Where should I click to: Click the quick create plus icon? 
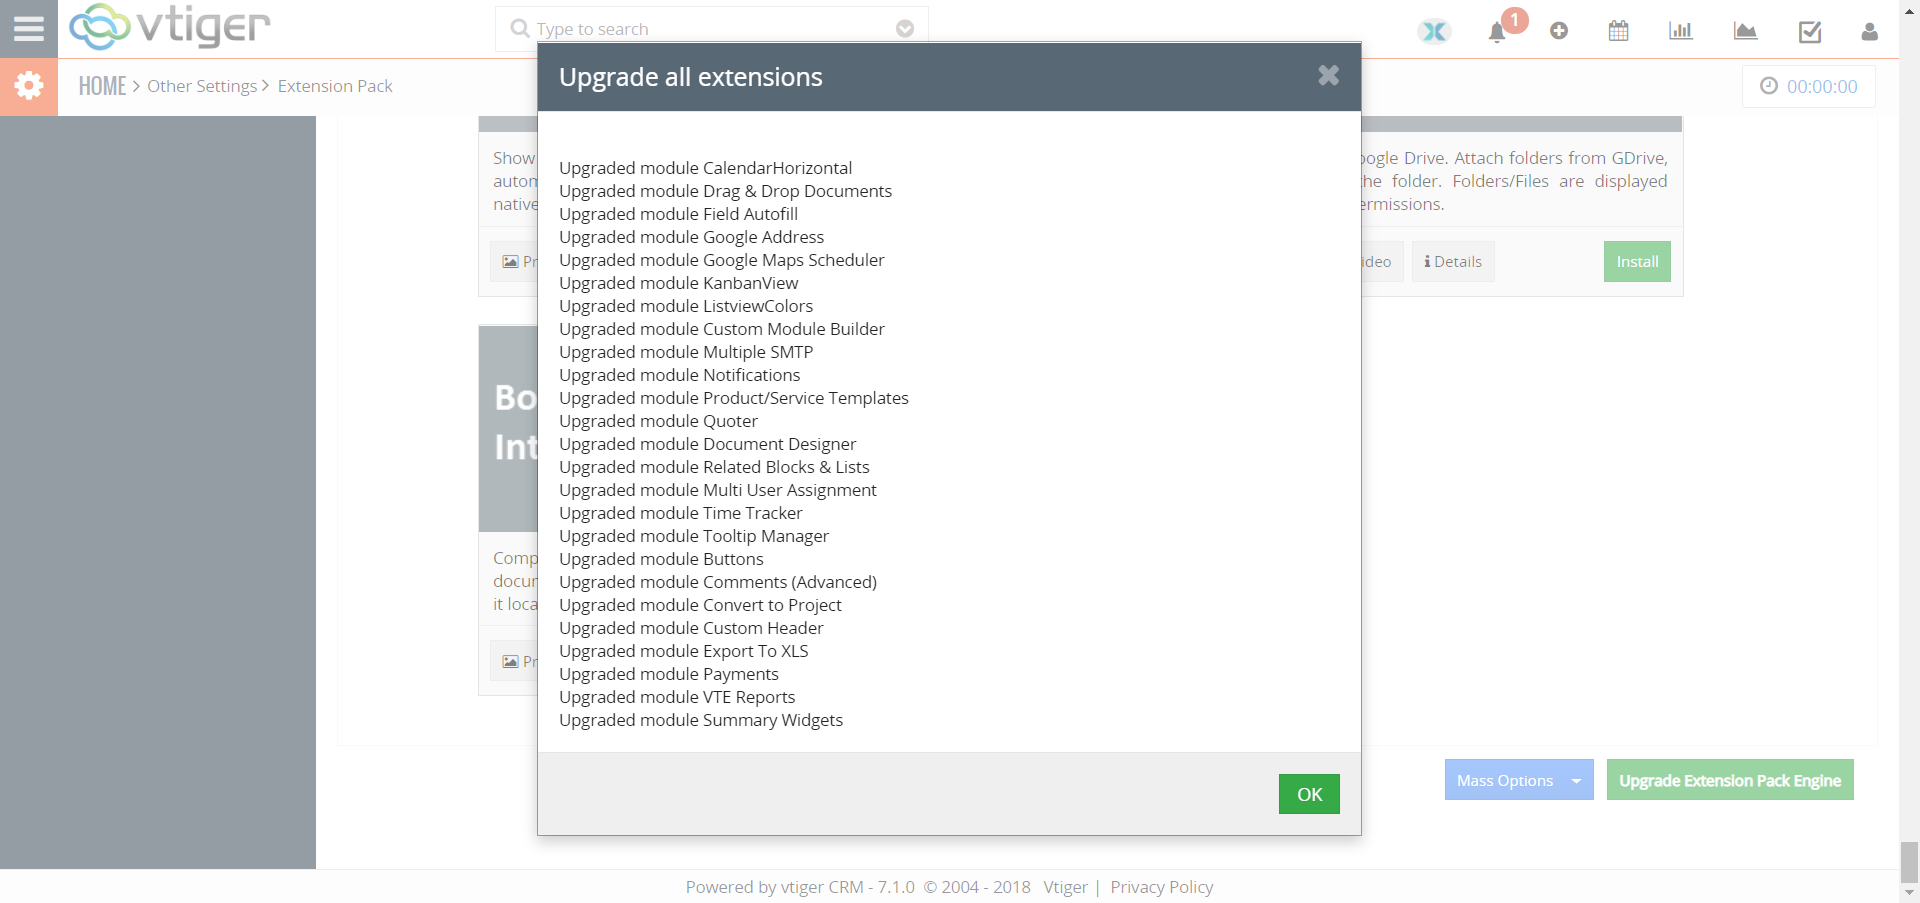click(1559, 31)
